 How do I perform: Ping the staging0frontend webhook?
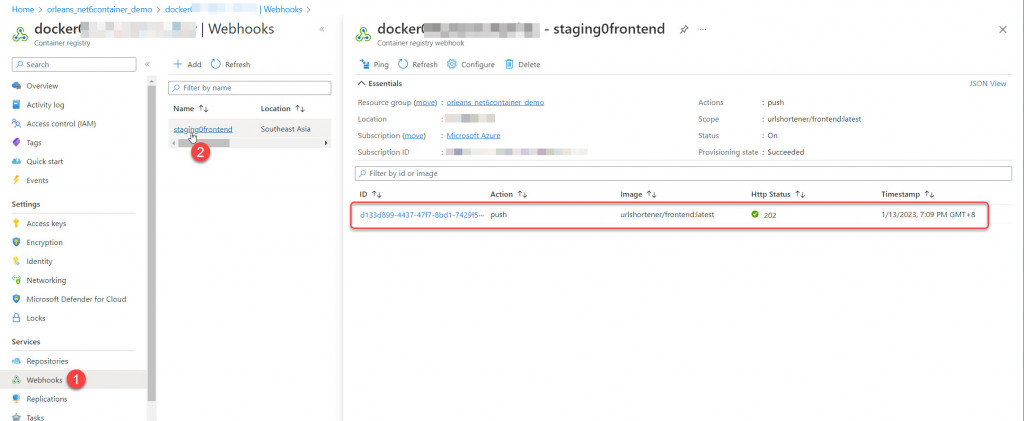tap(374, 65)
